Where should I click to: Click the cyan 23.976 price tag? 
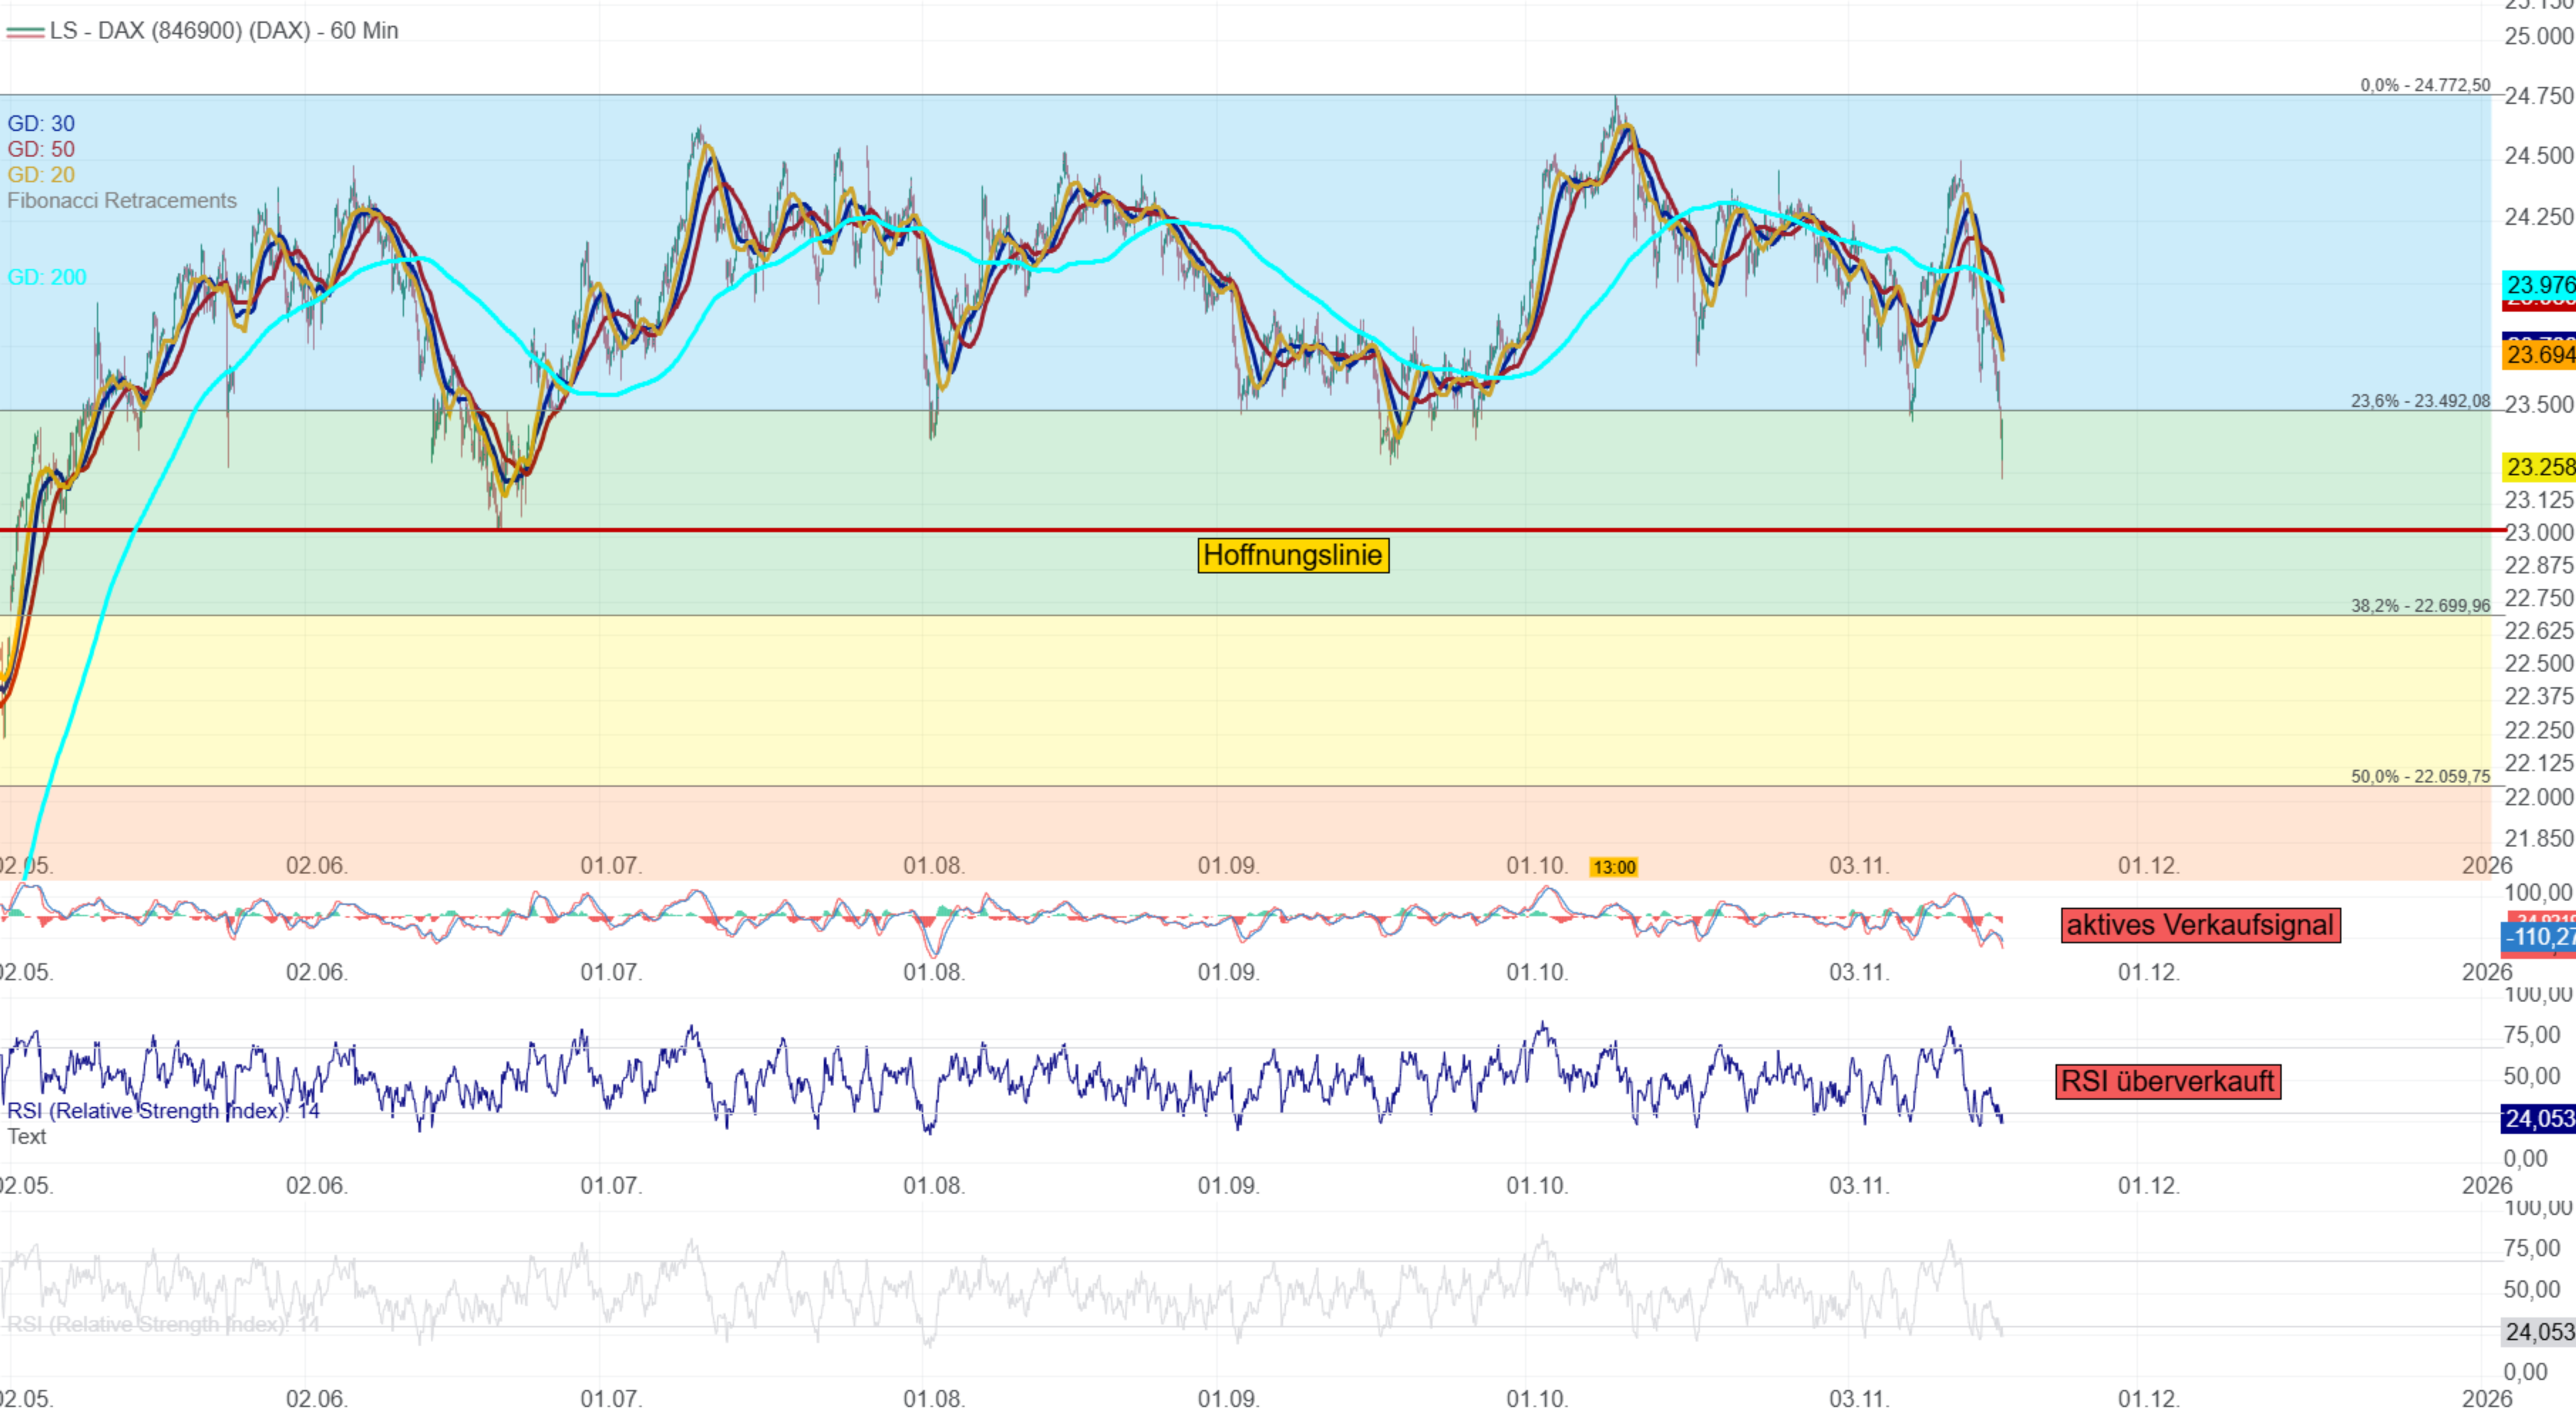pyautogui.click(x=2538, y=285)
